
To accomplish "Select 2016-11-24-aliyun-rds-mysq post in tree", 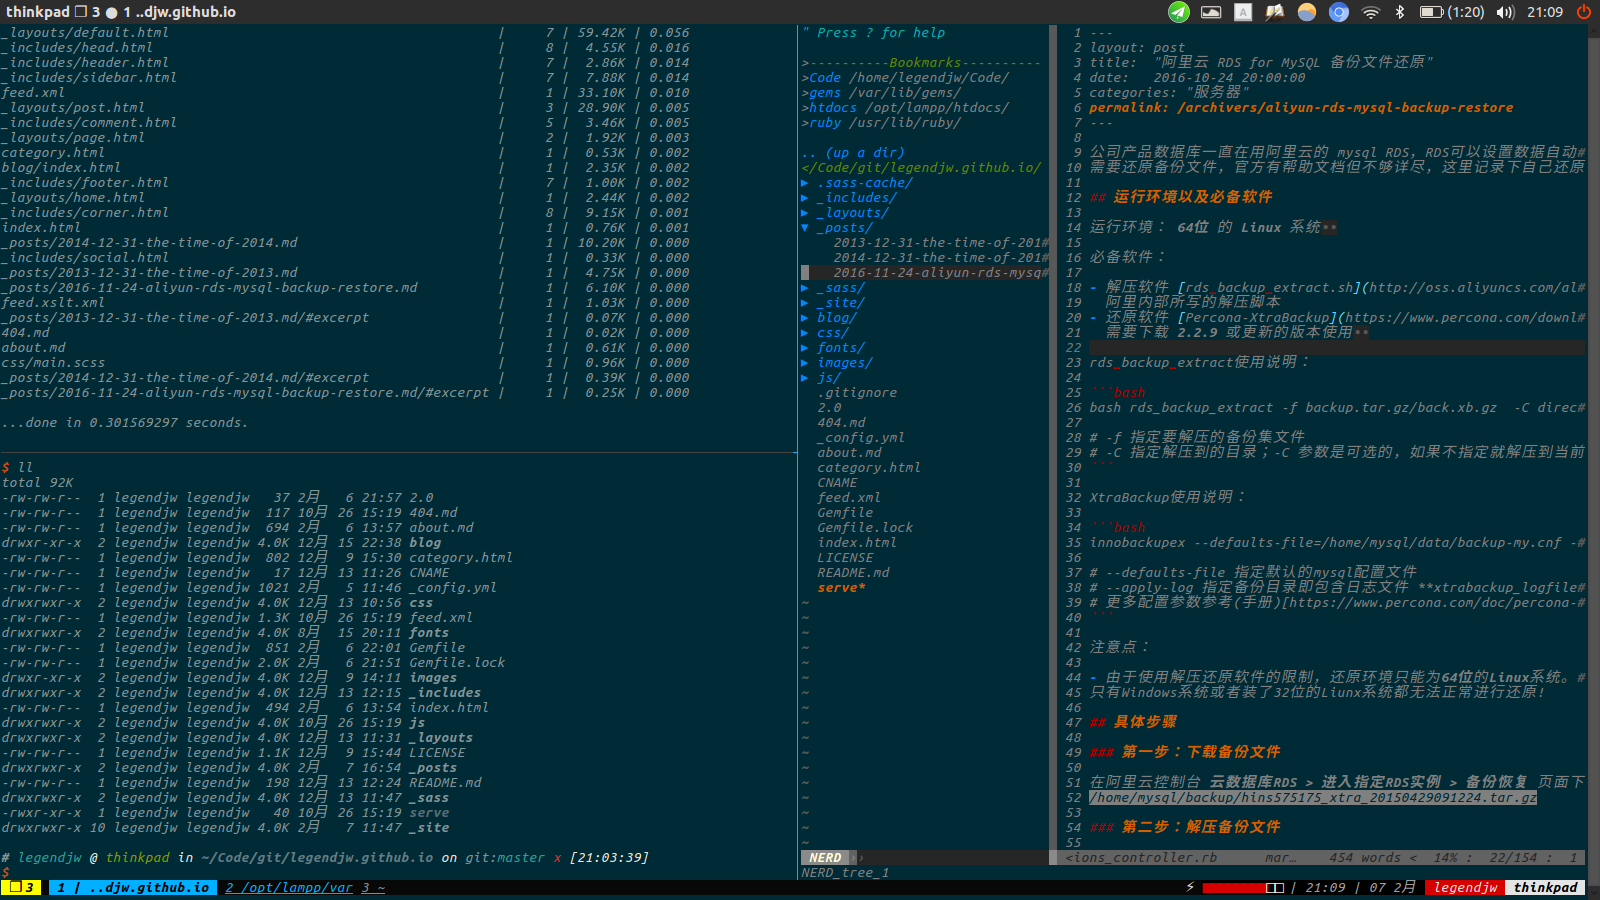I will (941, 273).
